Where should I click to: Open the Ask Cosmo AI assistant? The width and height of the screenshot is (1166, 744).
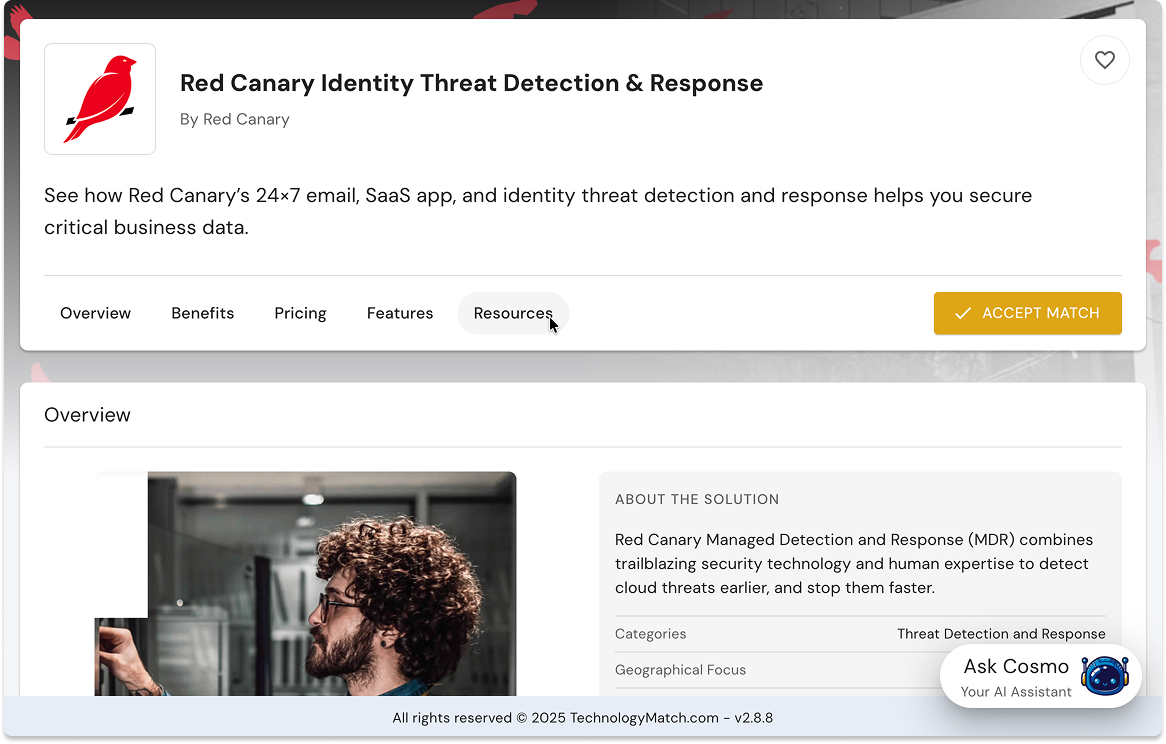pyautogui.click(x=1040, y=676)
